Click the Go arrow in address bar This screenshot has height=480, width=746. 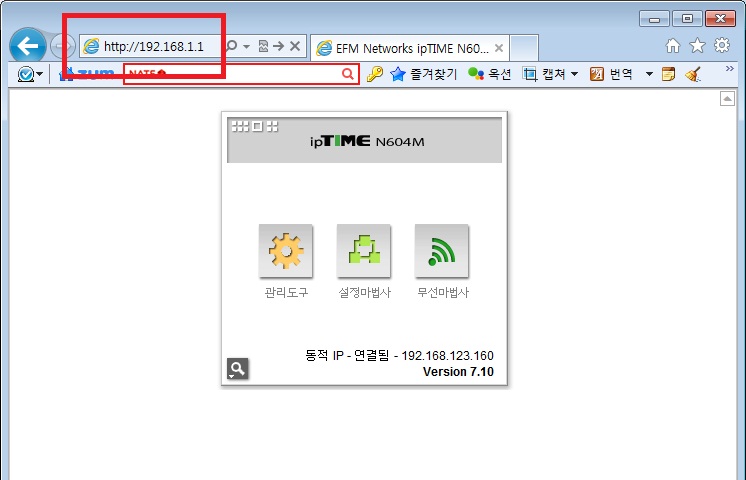279,46
